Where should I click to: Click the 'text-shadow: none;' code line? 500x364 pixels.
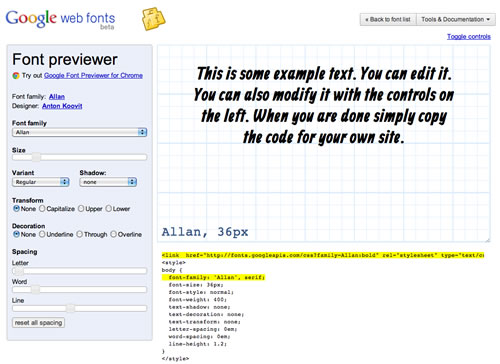(199, 307)
